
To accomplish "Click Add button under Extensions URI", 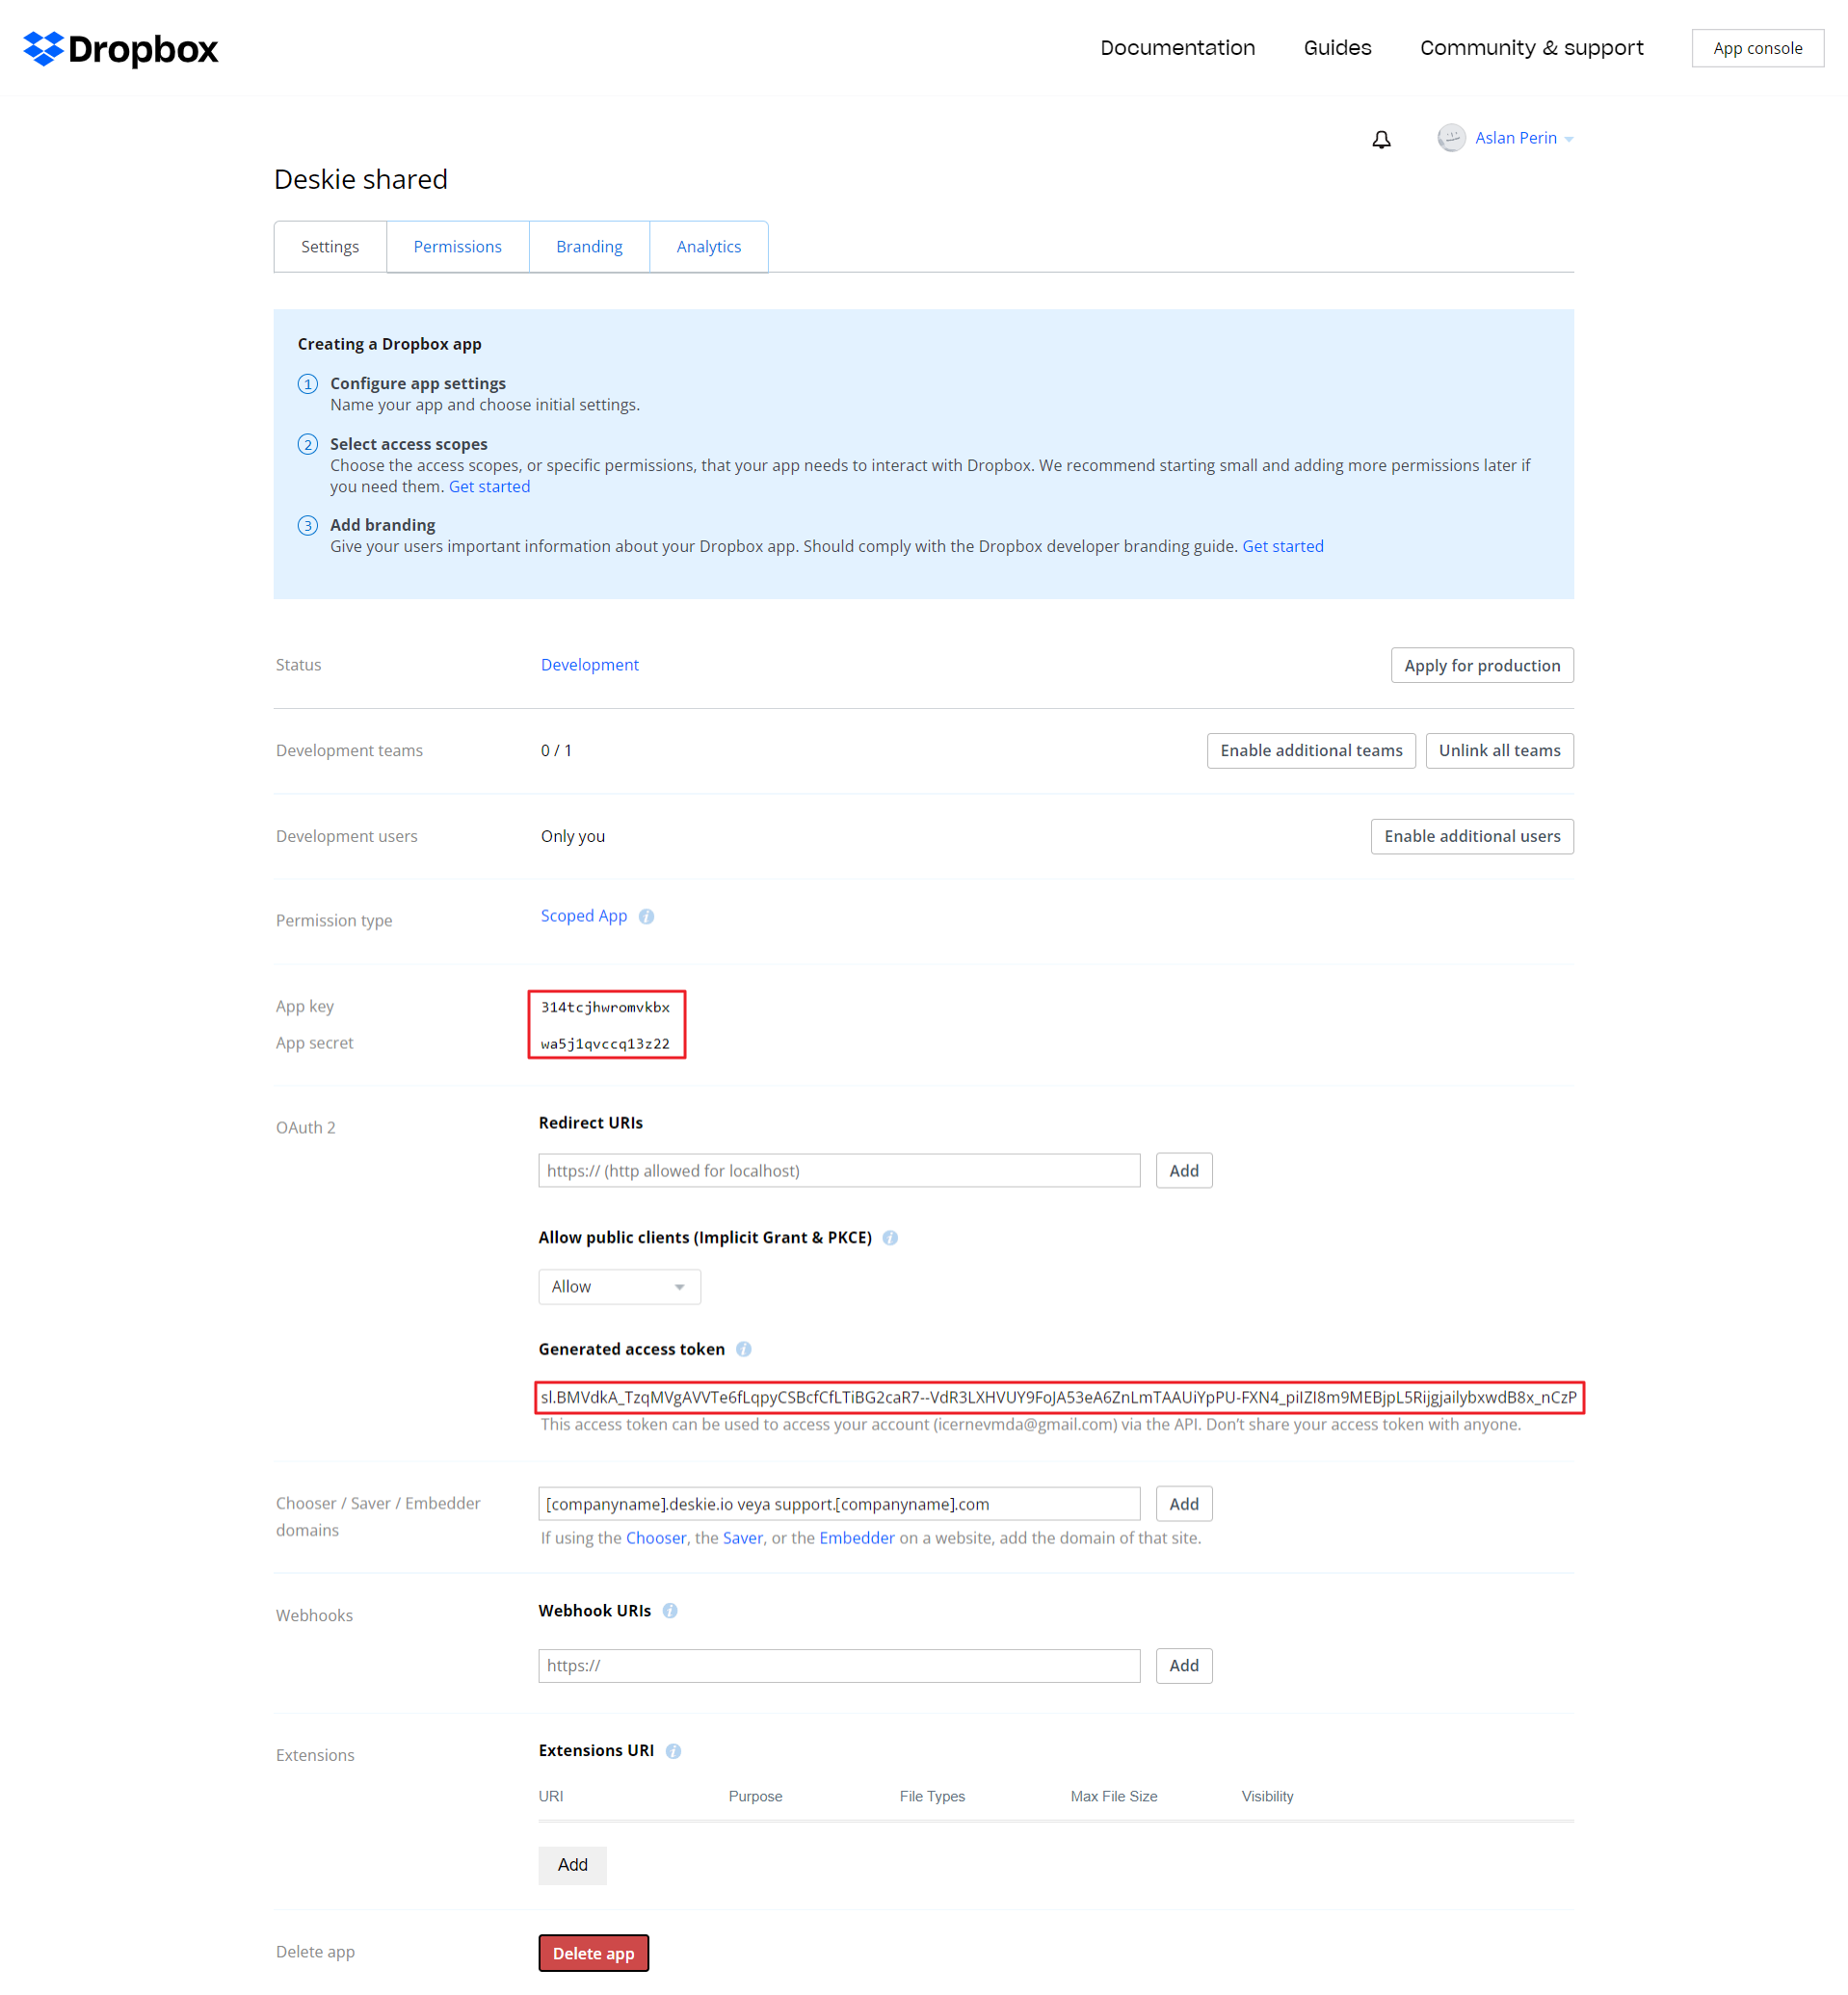I will (572, 1865).
